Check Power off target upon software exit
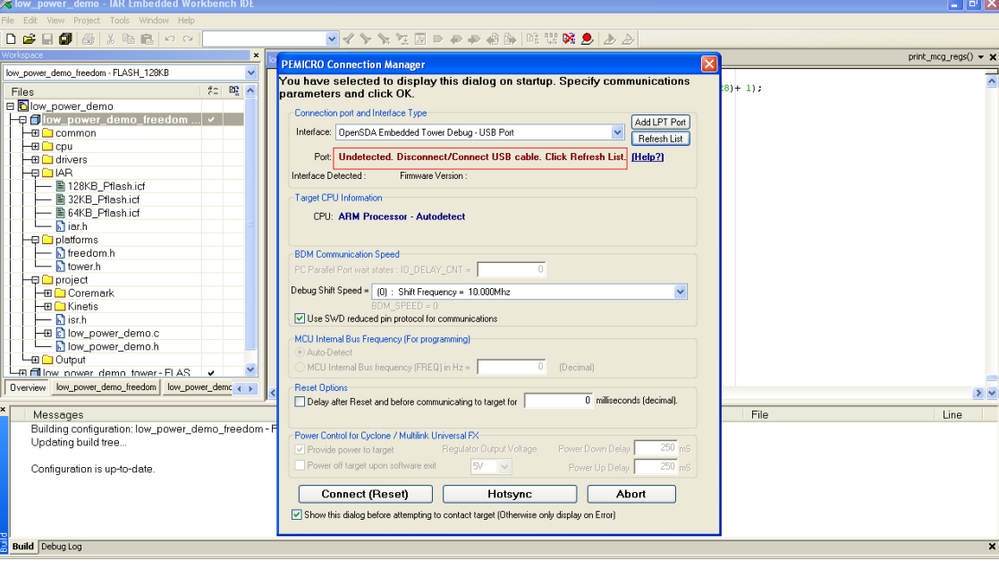This screenshot has width=999, height=569. (299, 465)
